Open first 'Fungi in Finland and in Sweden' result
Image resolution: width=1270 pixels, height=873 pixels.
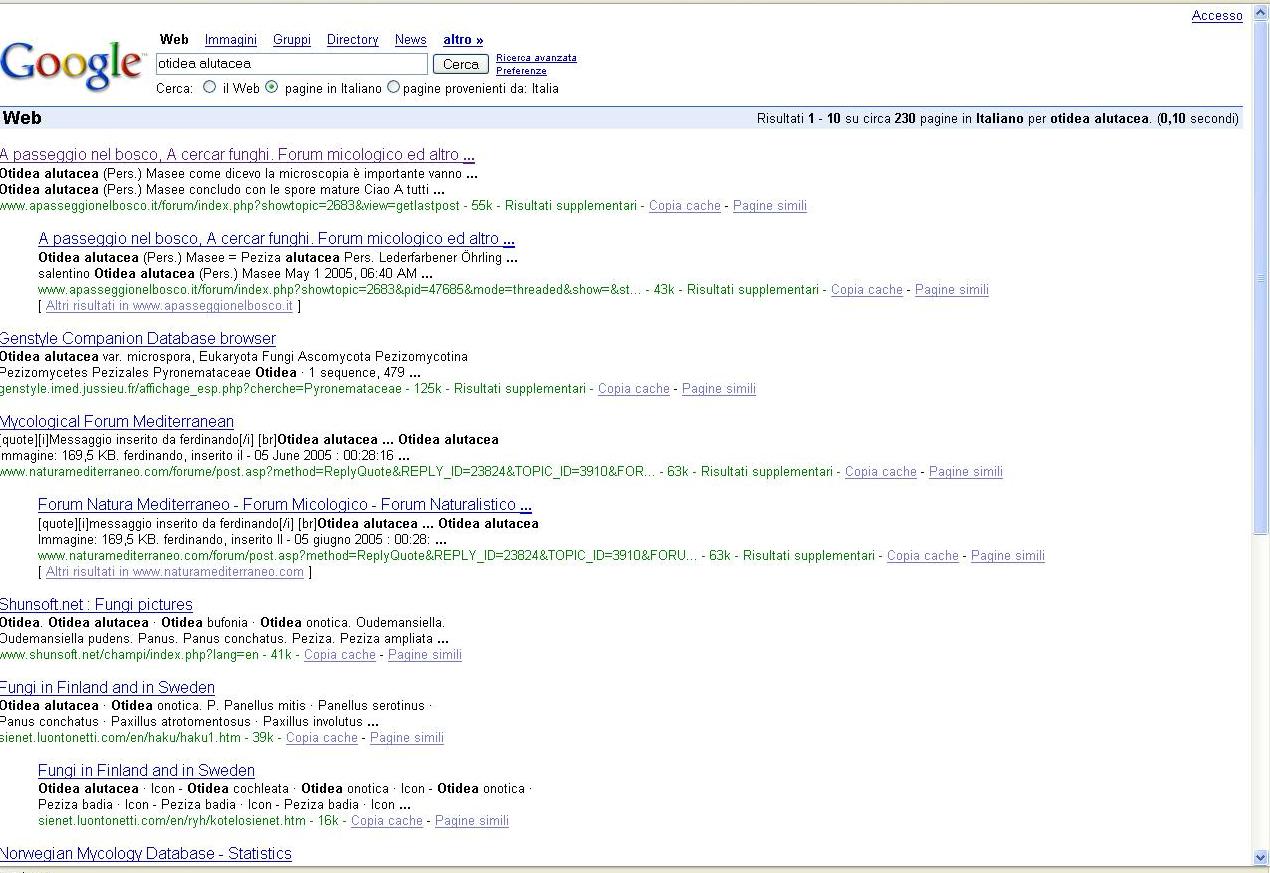[x=107, y=688]
